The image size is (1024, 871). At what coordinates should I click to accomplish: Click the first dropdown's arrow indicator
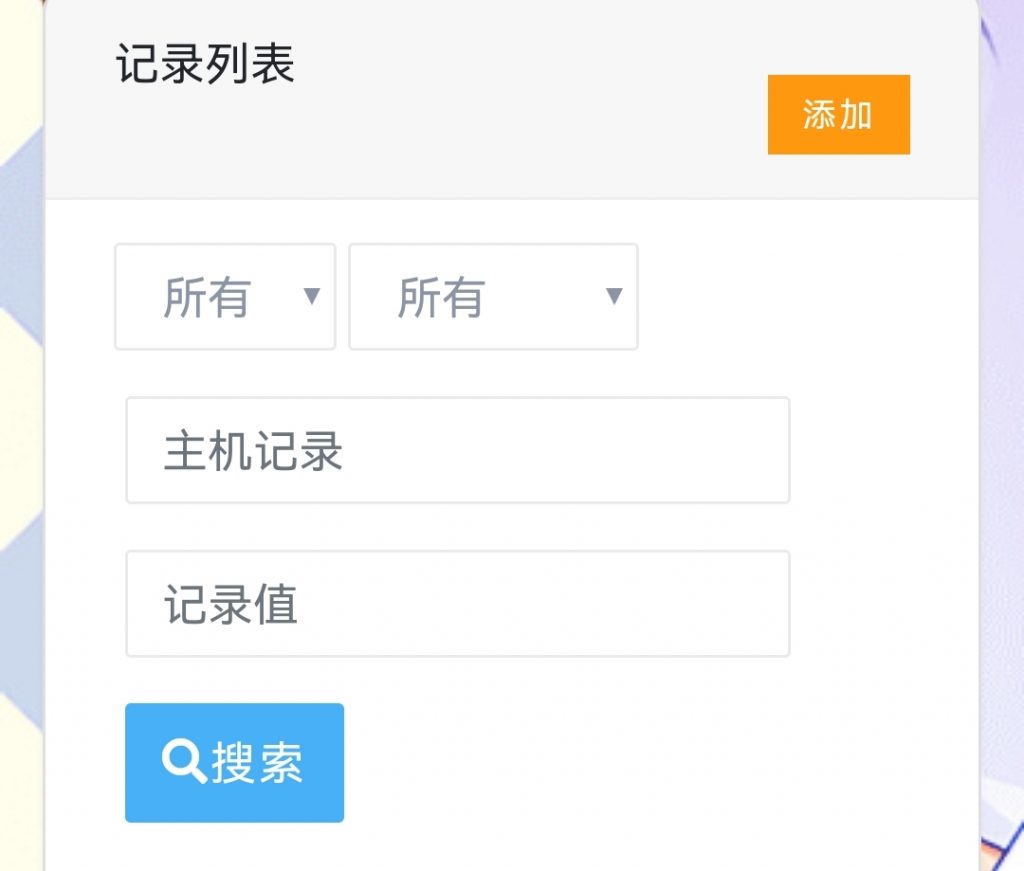311,296
